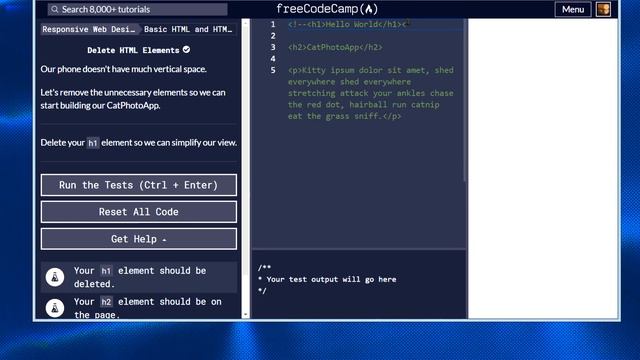
Task: Run the Tests button
Action: pyautogui.click(x=139, y=185)
